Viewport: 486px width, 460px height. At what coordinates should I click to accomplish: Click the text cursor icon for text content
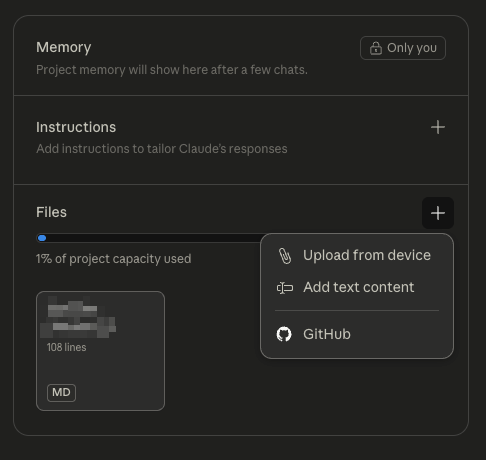pyautogui.click(x=285, y=288)
